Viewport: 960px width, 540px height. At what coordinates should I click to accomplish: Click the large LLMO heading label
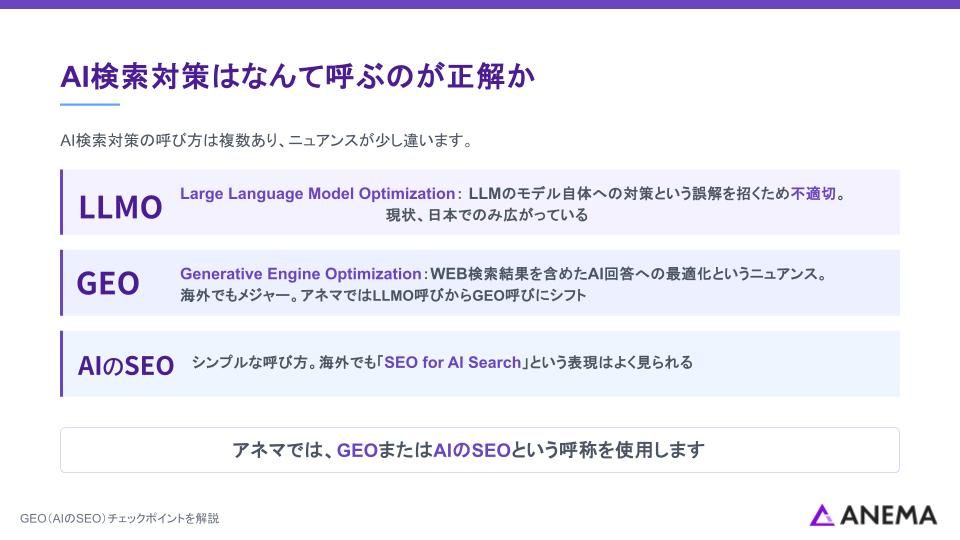(x=120, y=207)
